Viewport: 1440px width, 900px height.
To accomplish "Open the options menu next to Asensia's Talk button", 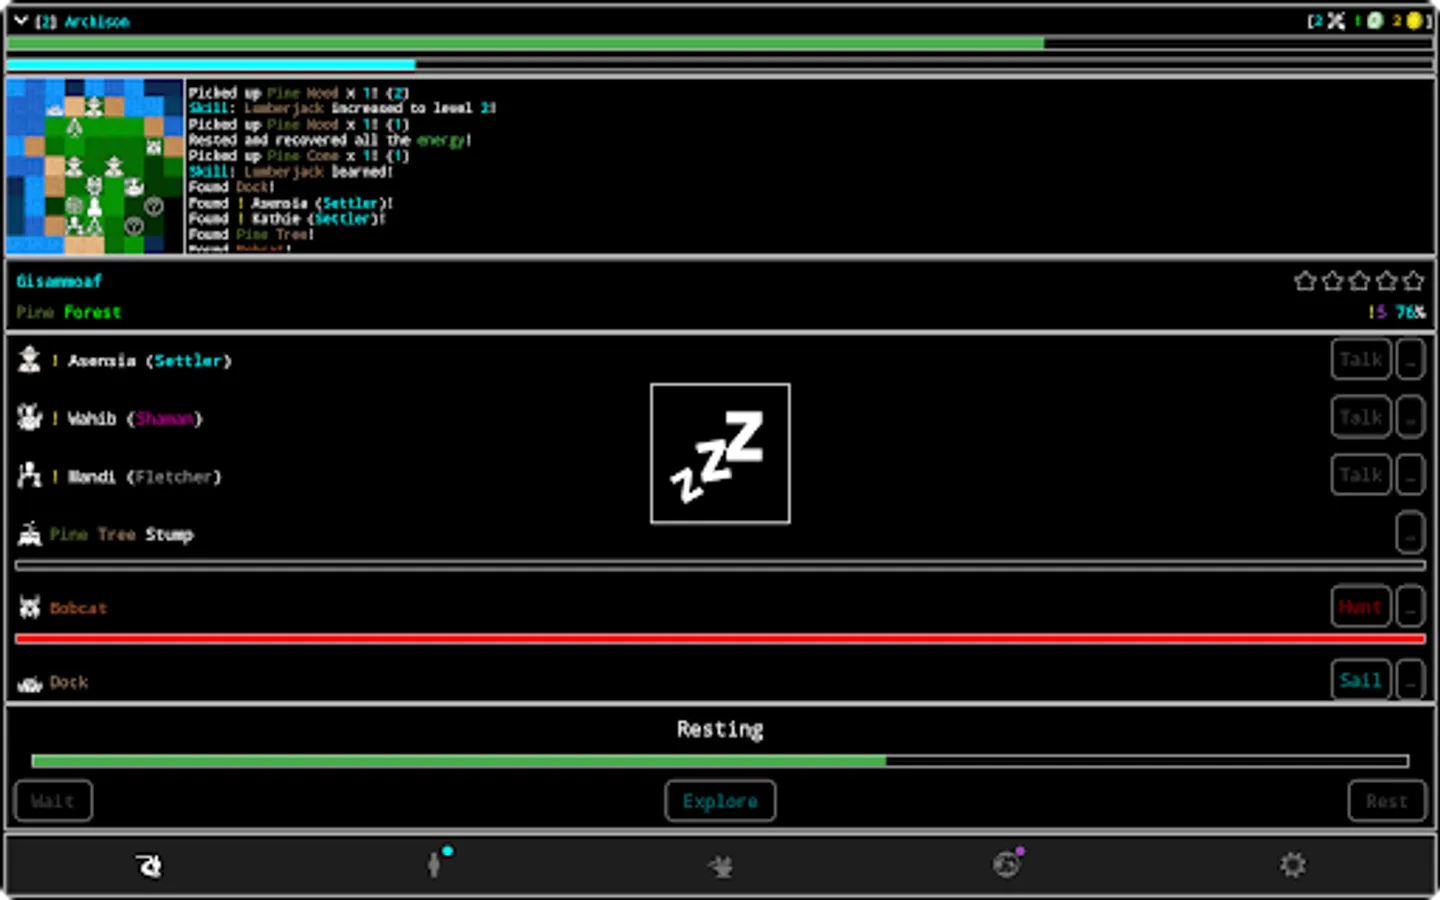I will point(1410,359).
